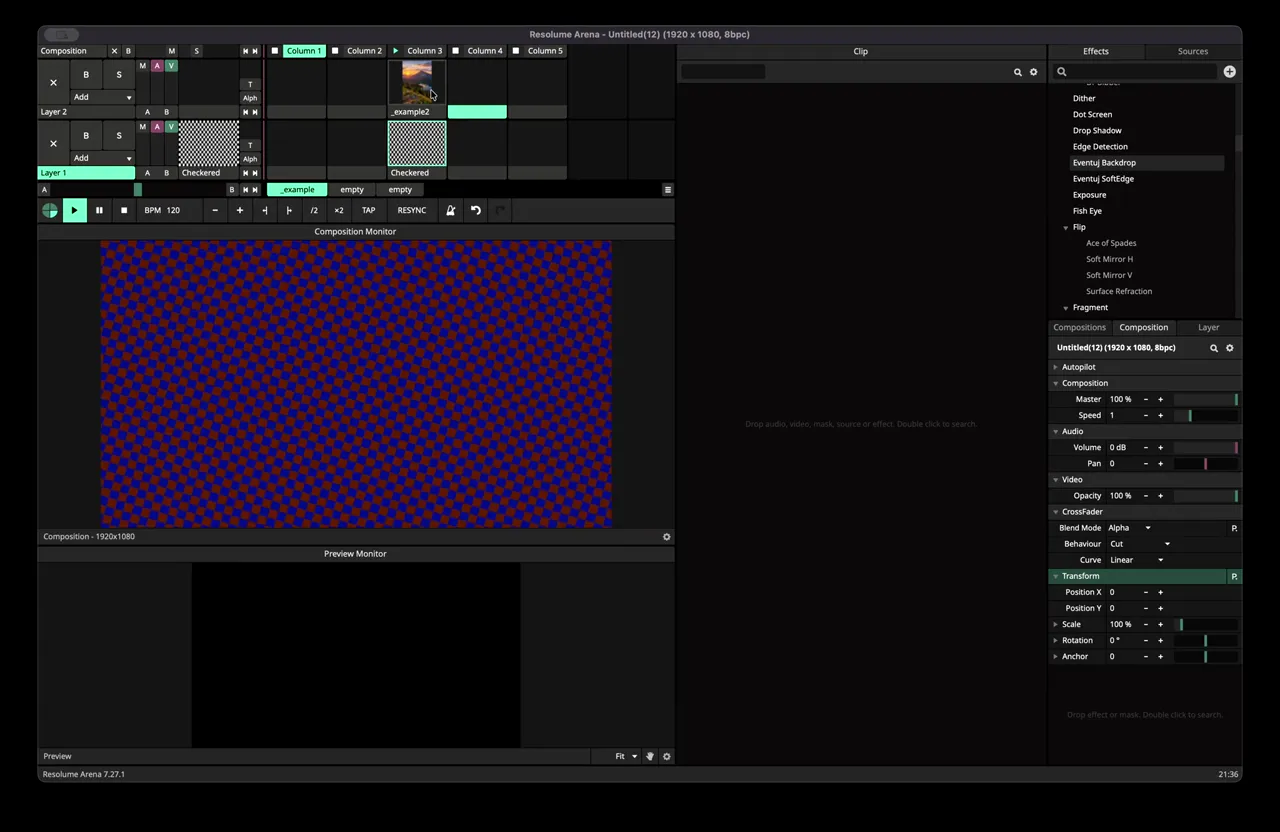Click the play transport button
Viewport: 1280px width, 832px height.
74,210
